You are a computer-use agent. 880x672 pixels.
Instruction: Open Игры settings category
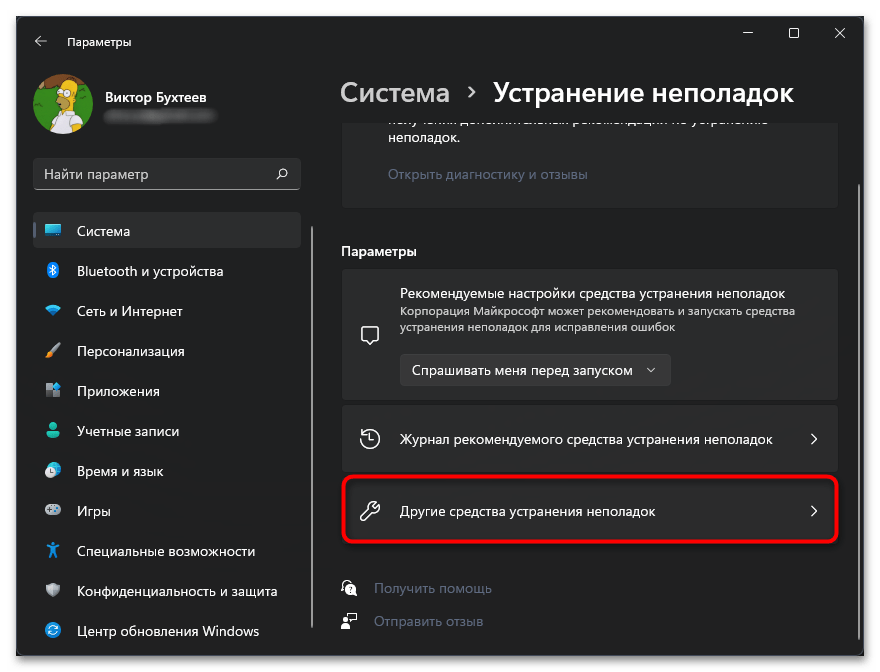pos(94,511)
